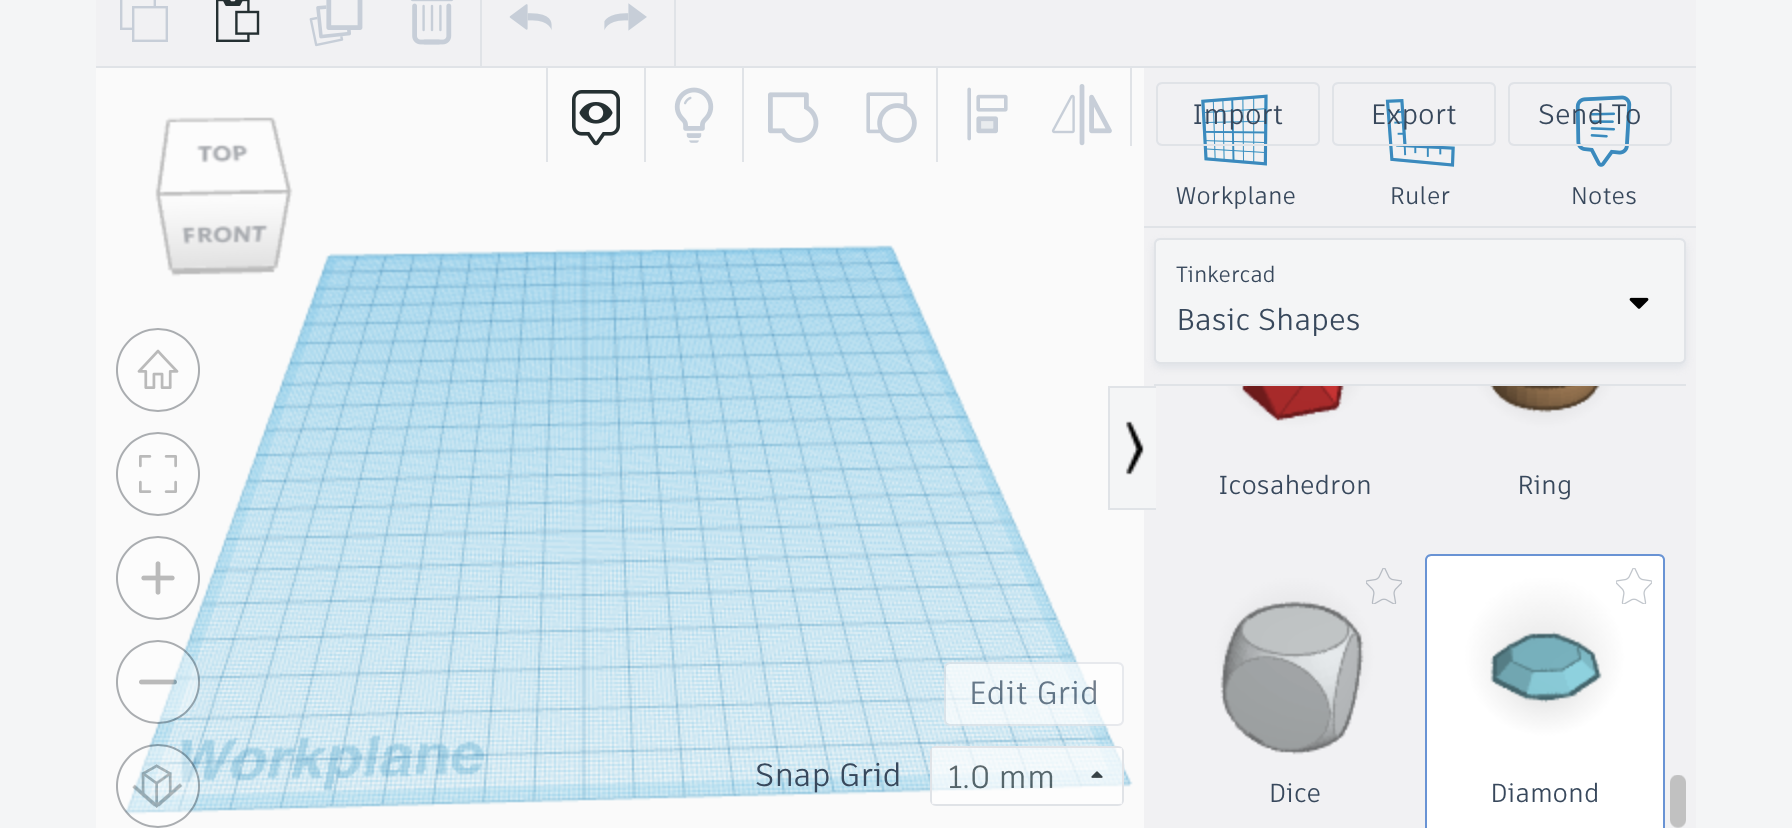Open the Edit Grid settings

coord(1034,693)
